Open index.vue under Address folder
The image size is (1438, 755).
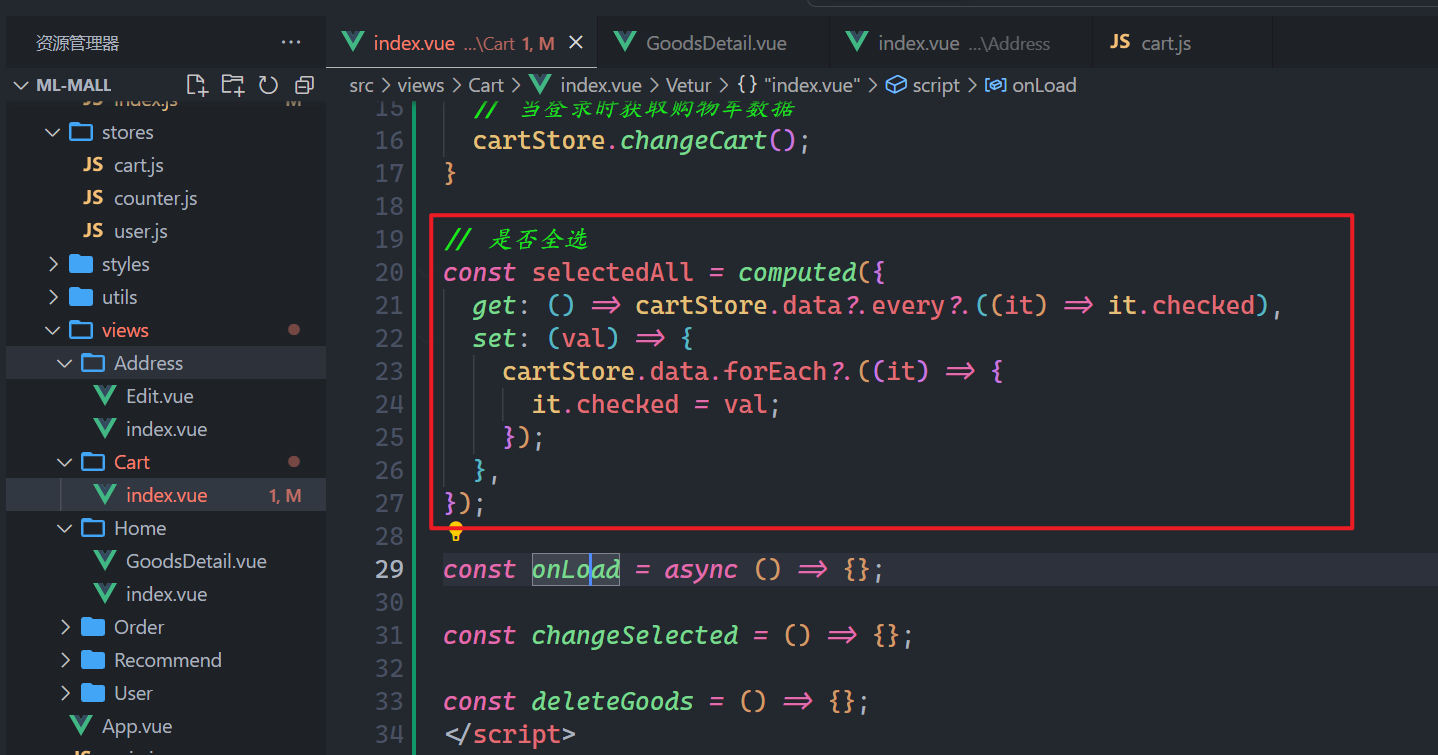[x=166, y=429]
